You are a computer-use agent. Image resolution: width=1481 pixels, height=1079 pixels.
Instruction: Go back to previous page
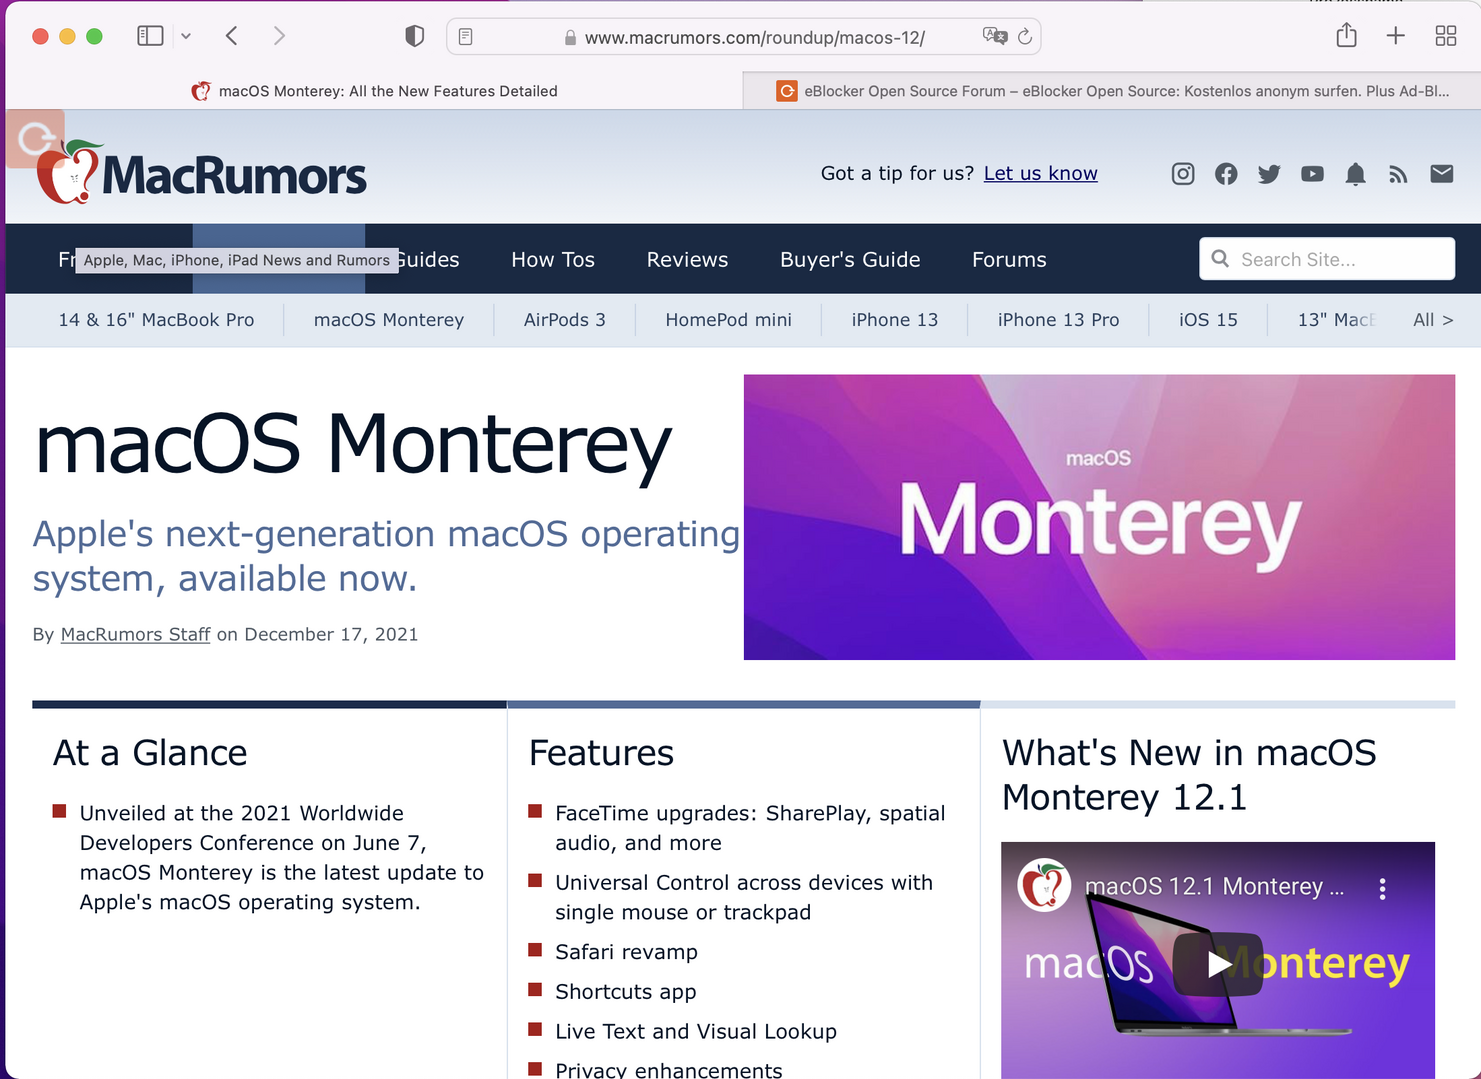pyautogui.click(x=232, y=36)
